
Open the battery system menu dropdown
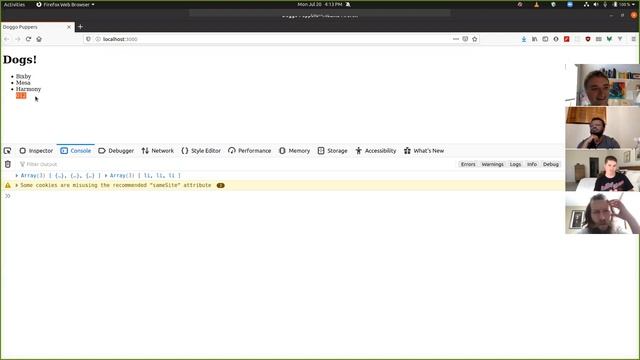[x=624, y=4]
